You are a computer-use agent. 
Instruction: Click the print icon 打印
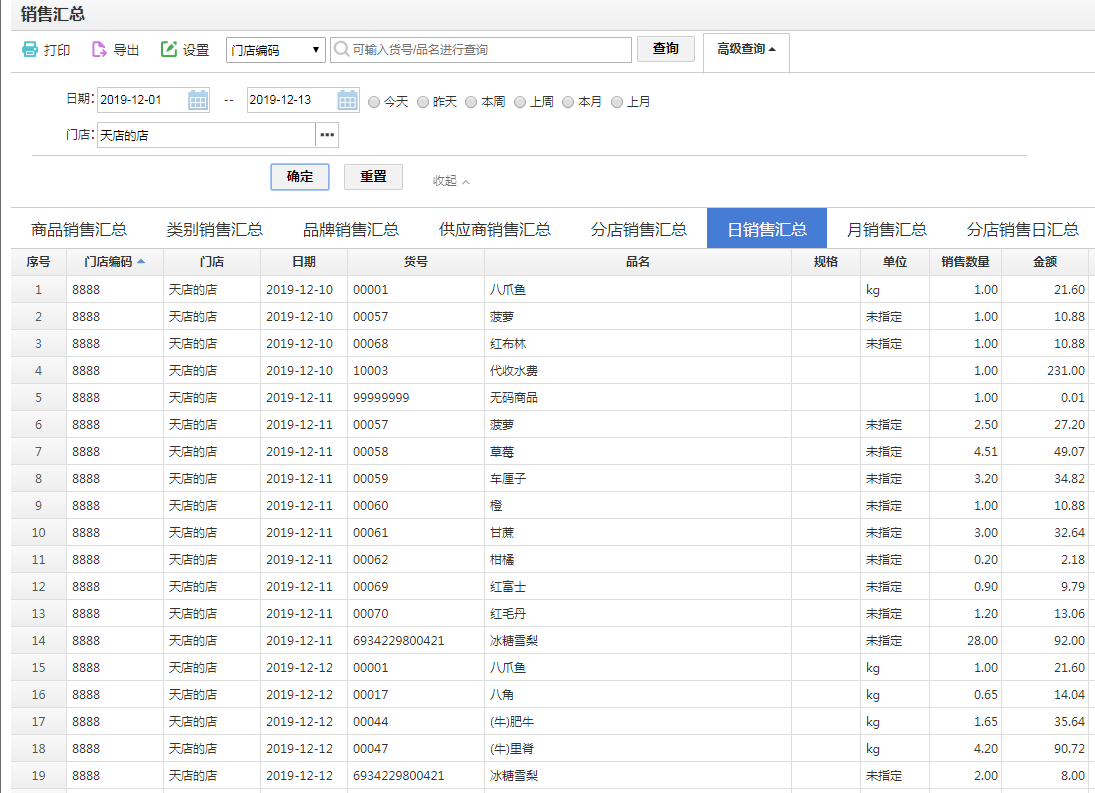tap(29, 49)
